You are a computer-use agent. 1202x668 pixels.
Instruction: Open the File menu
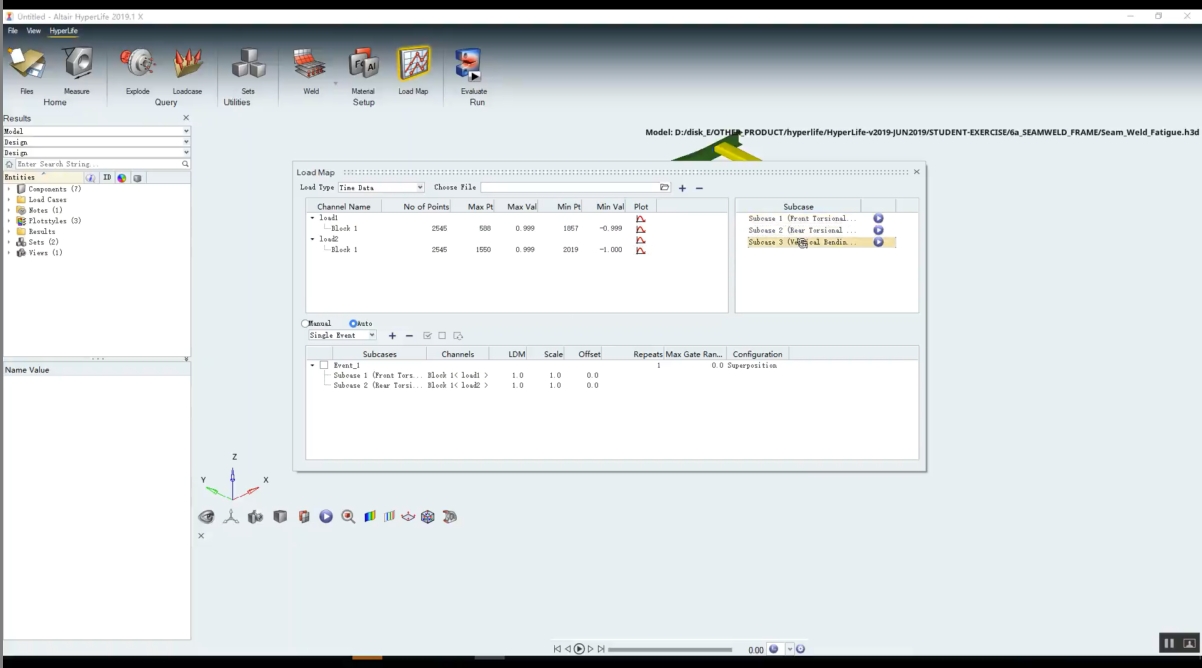pyautogui.click(x=13, y=31)
